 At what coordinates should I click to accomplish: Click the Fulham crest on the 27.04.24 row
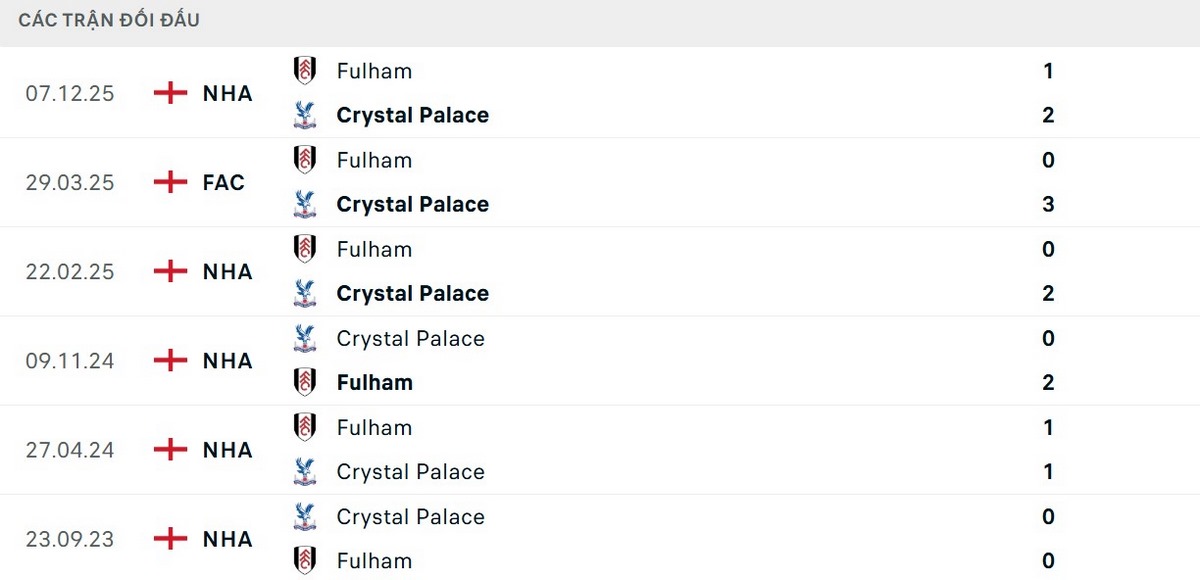305,427
